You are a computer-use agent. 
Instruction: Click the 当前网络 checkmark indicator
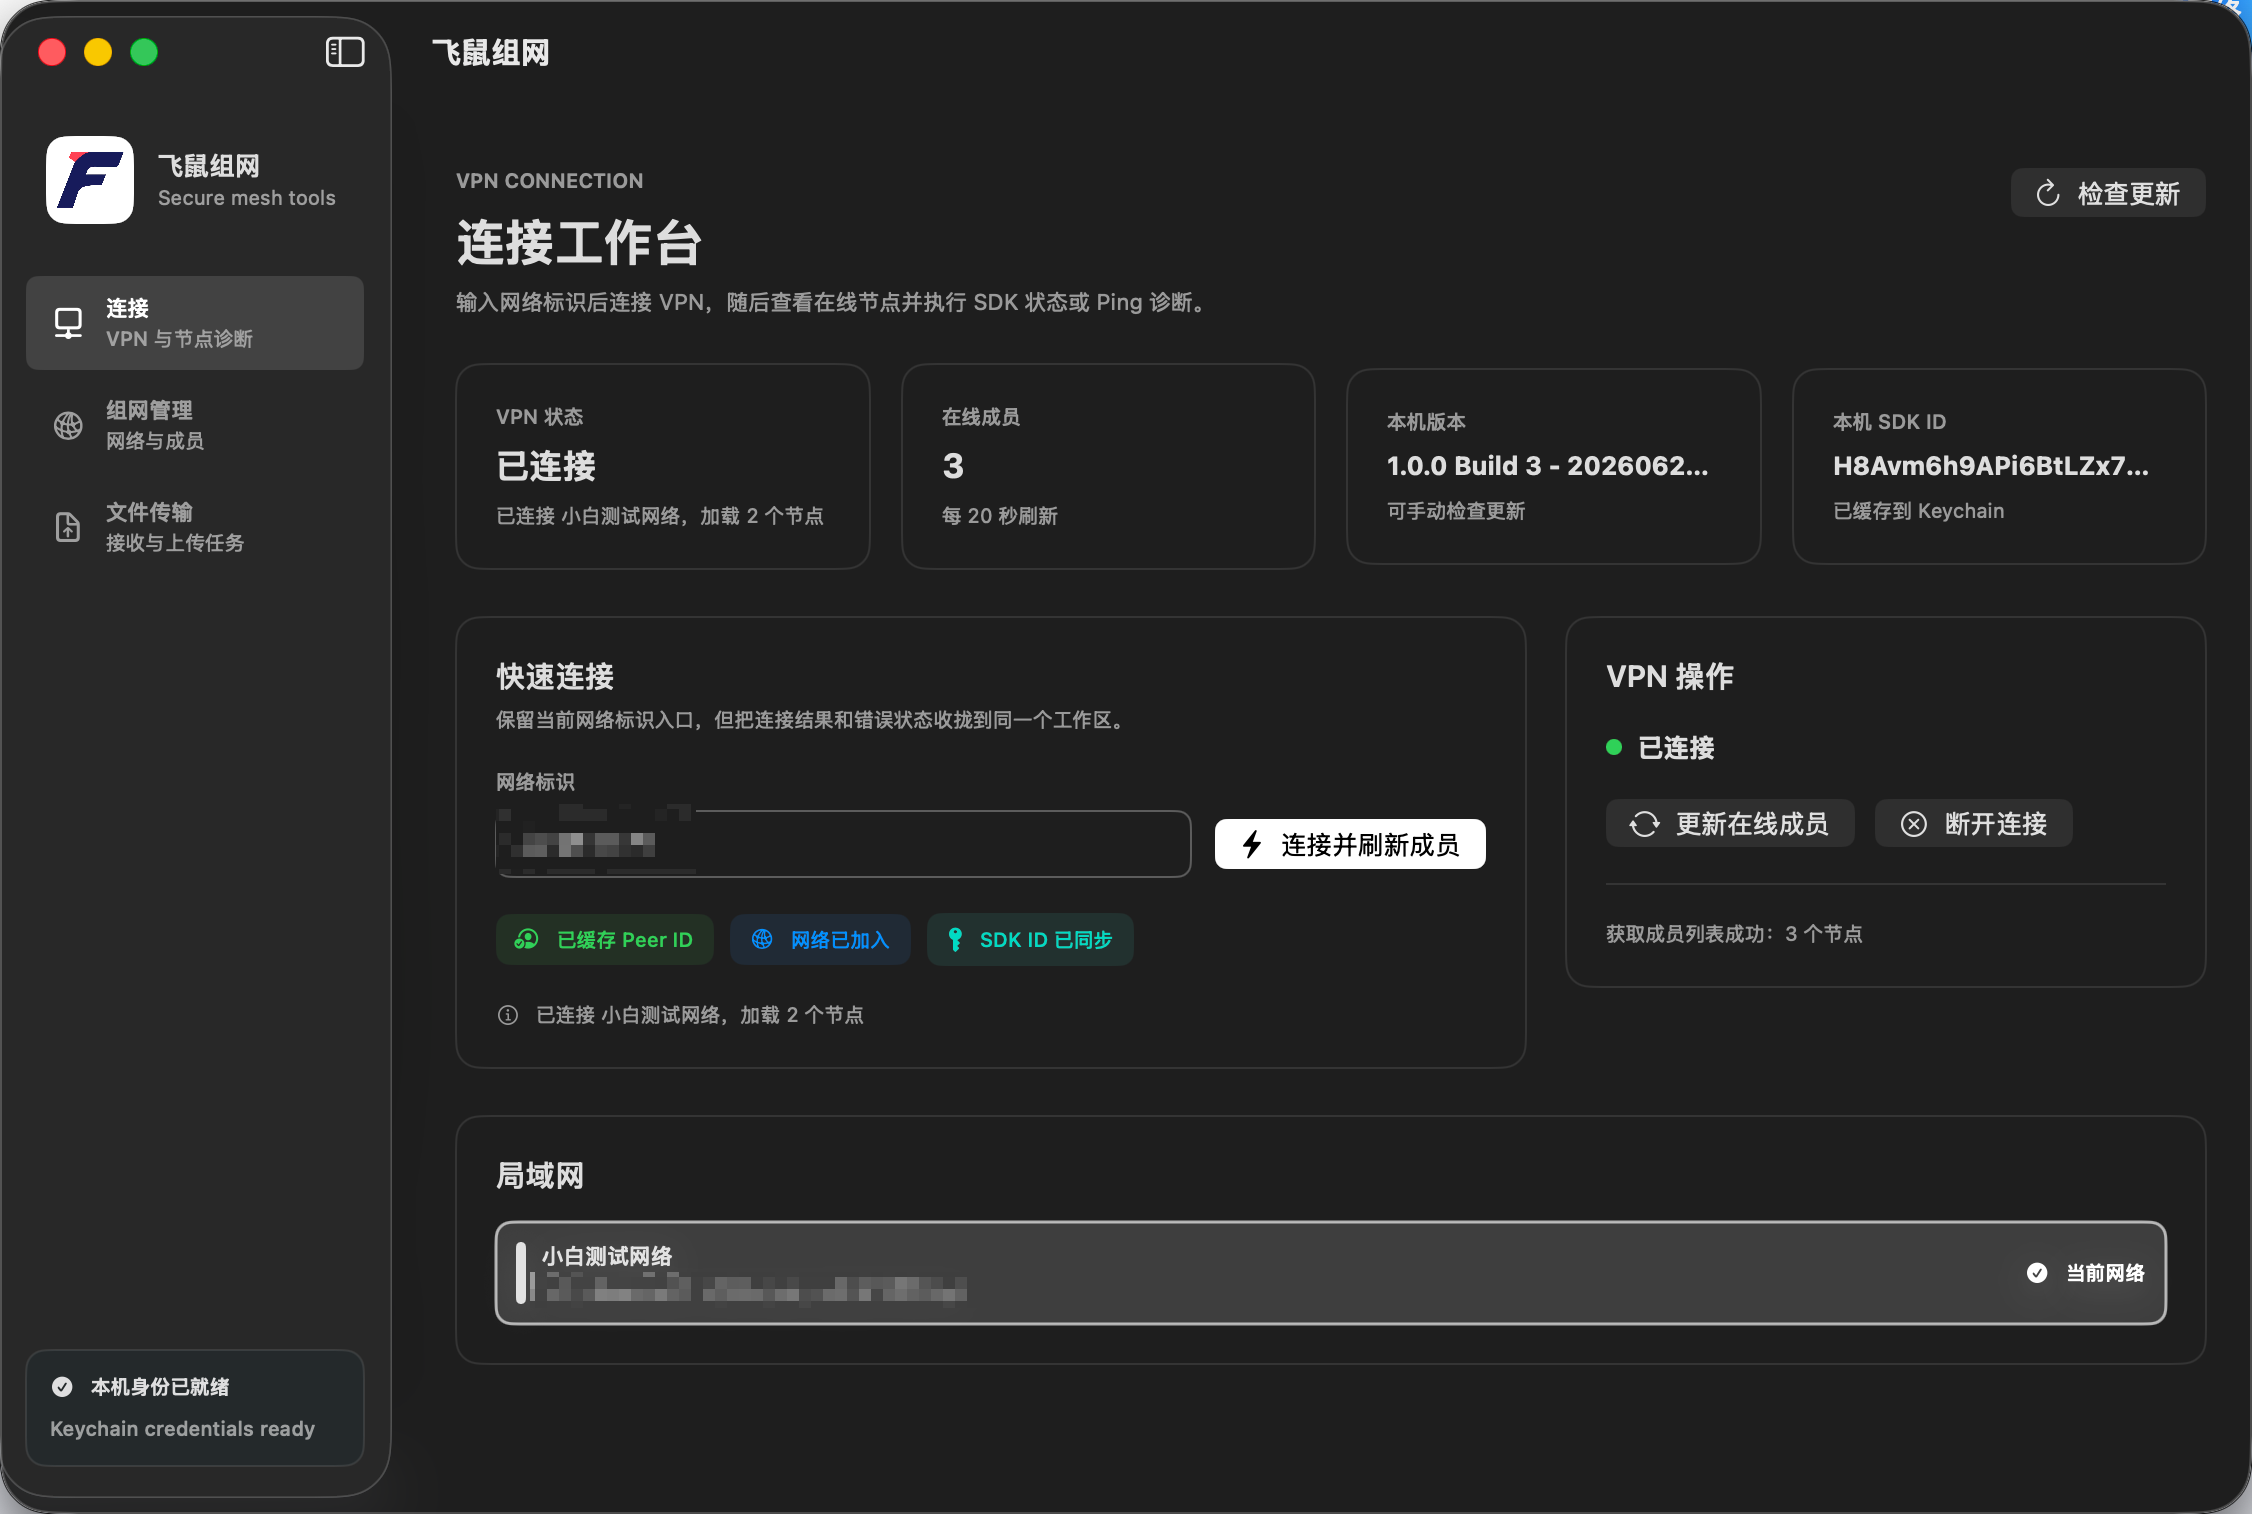[x=2037, y=1273]
